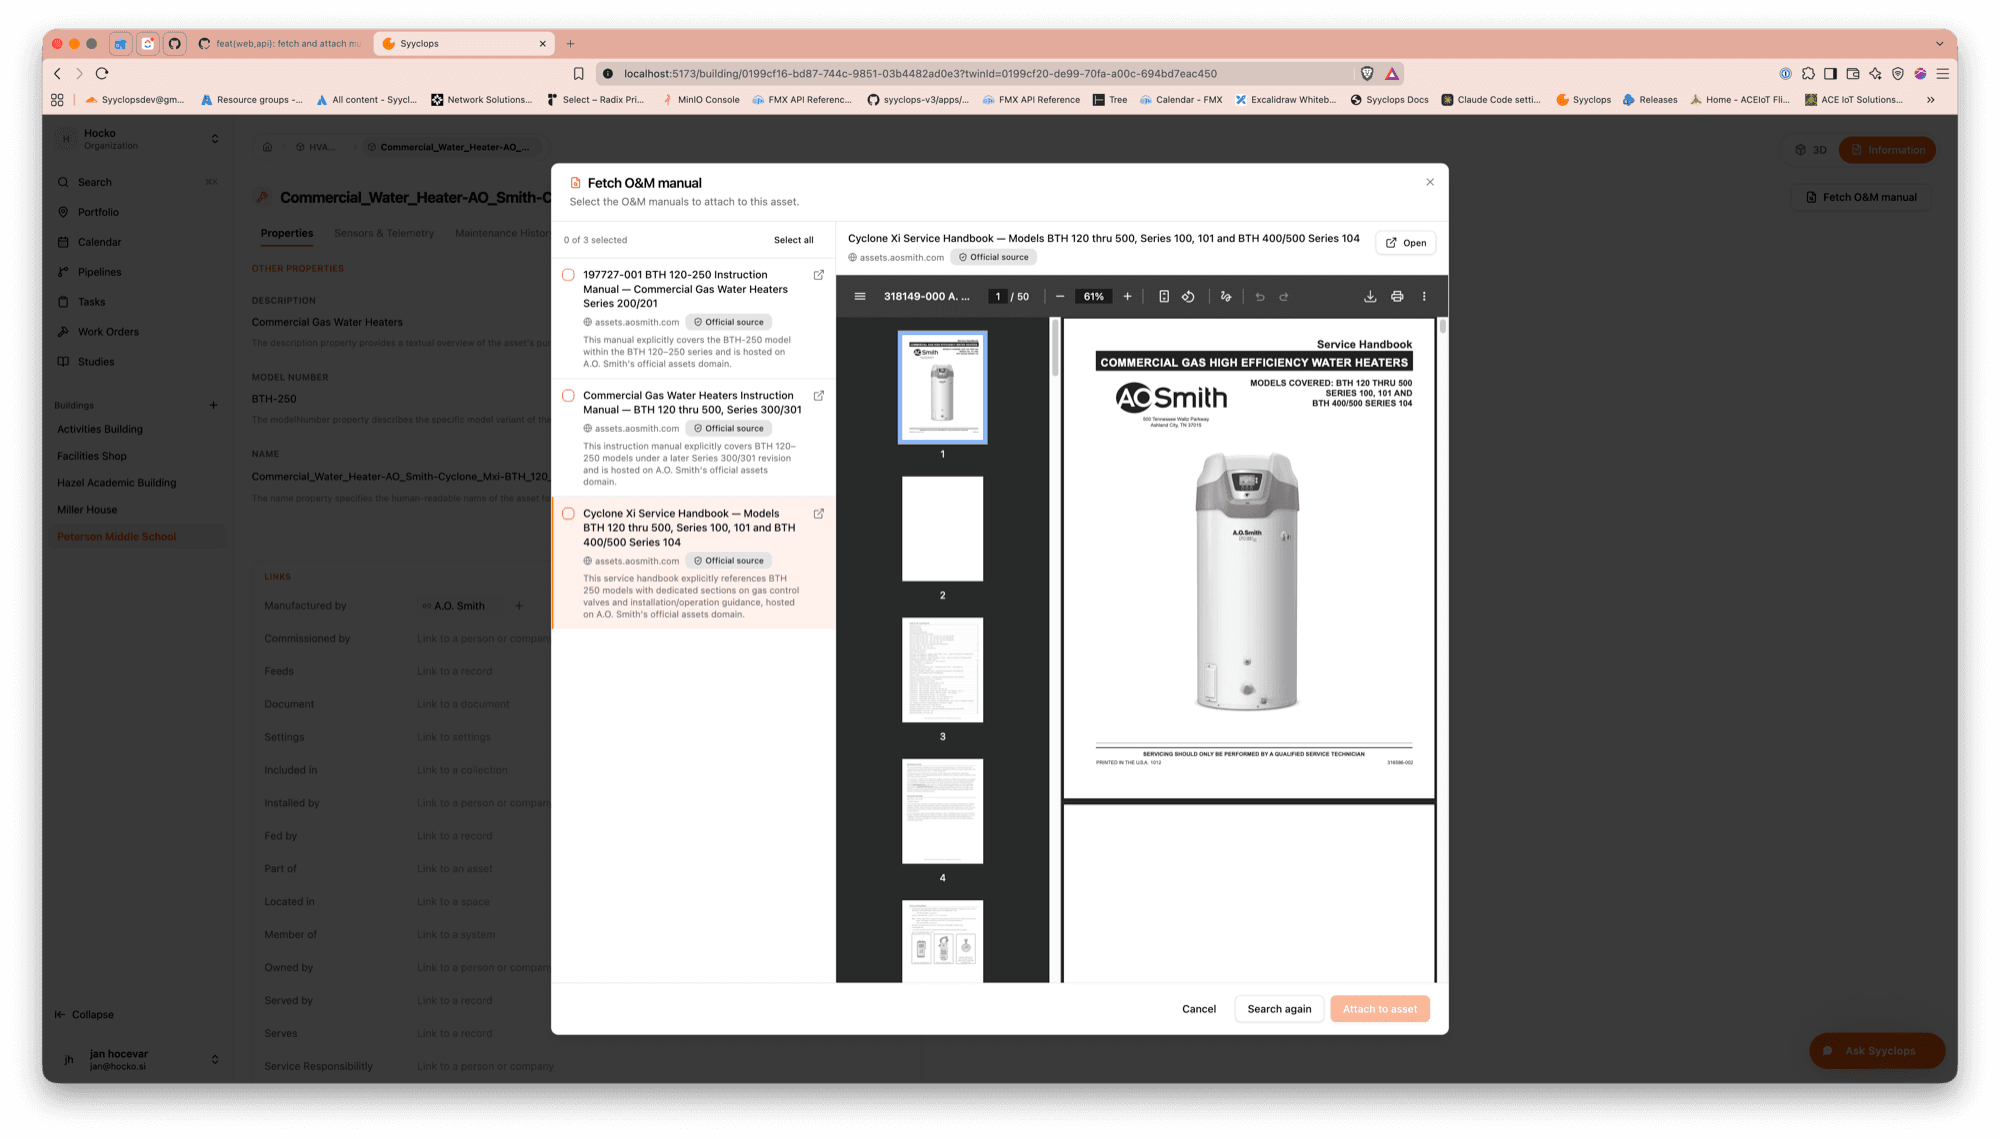Reload the browser page
Screen dimensions: 2000x1139
[x=102, y=74]
